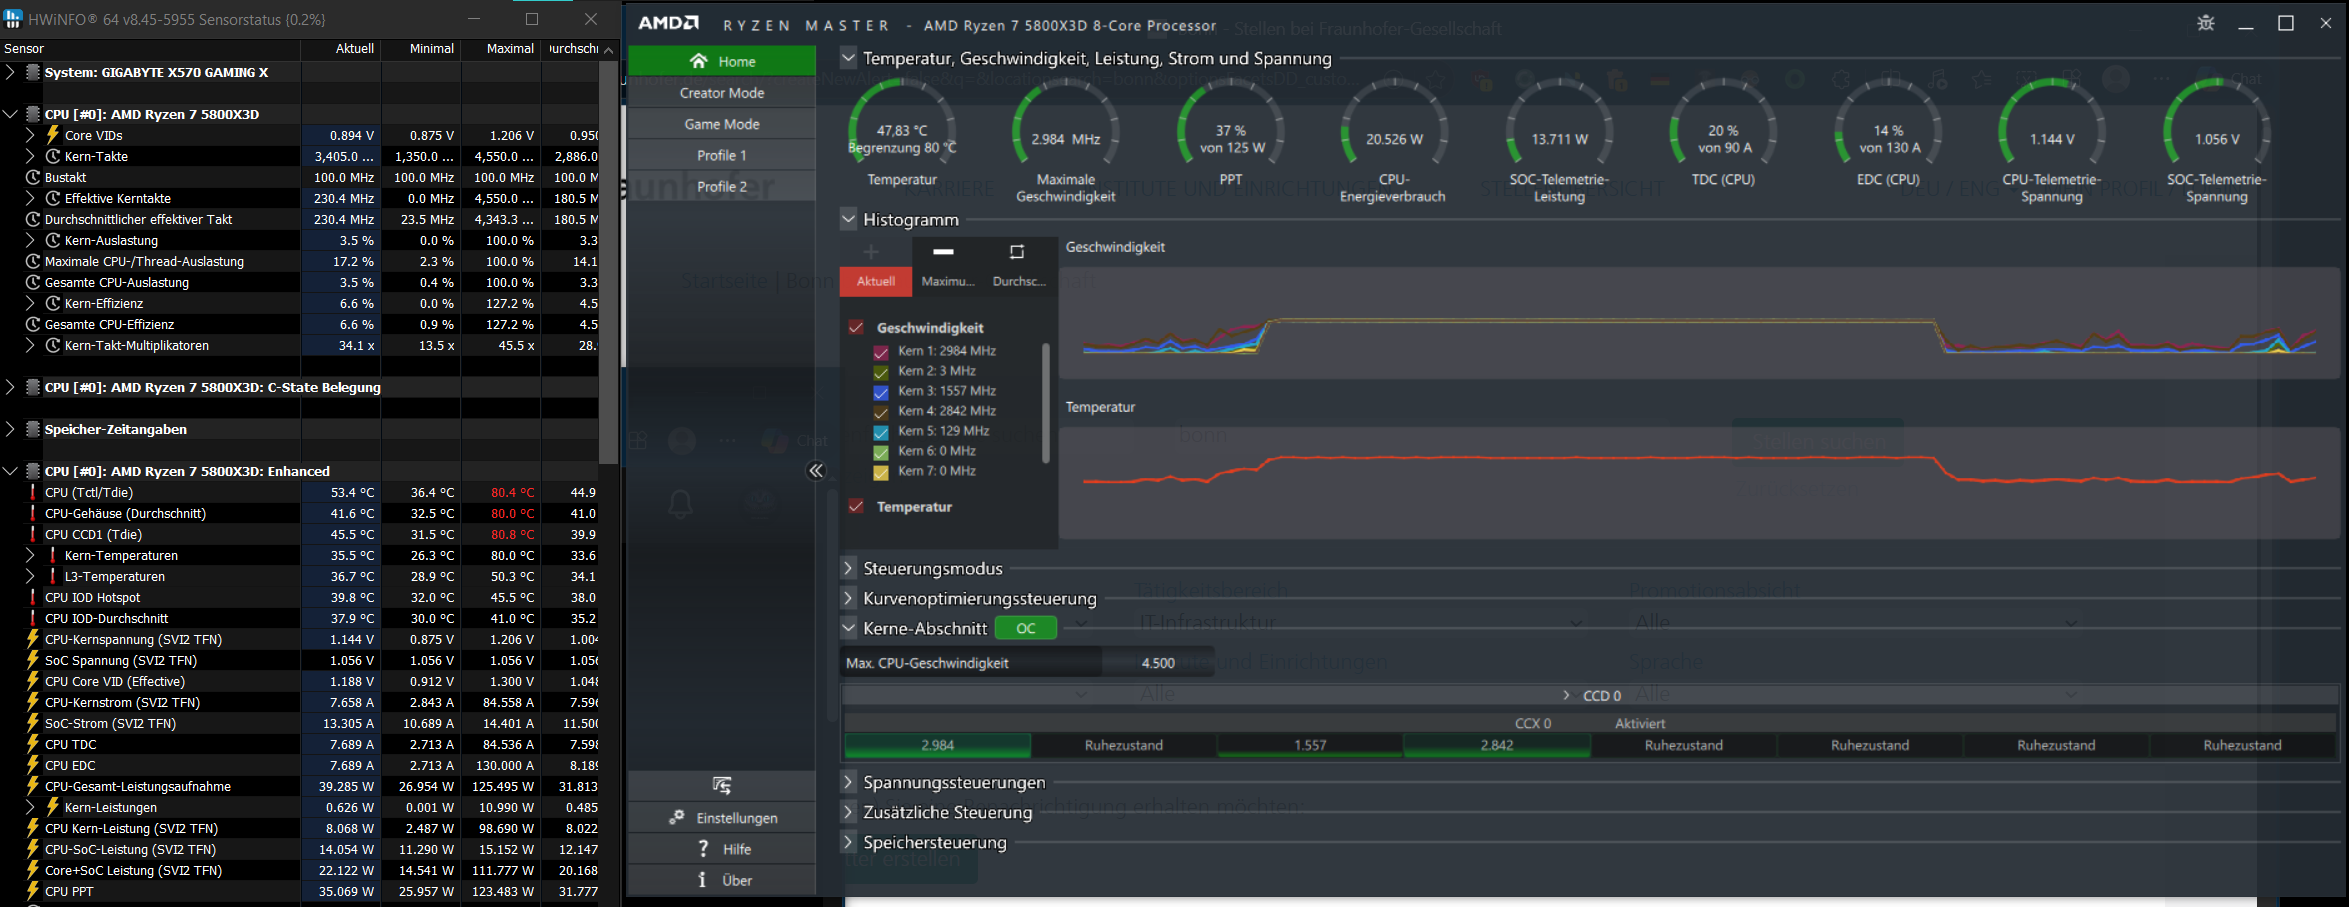Click the HWiNFO app icon in title bar
Screen dimensions: 2349x907
(x=13, y=19)
